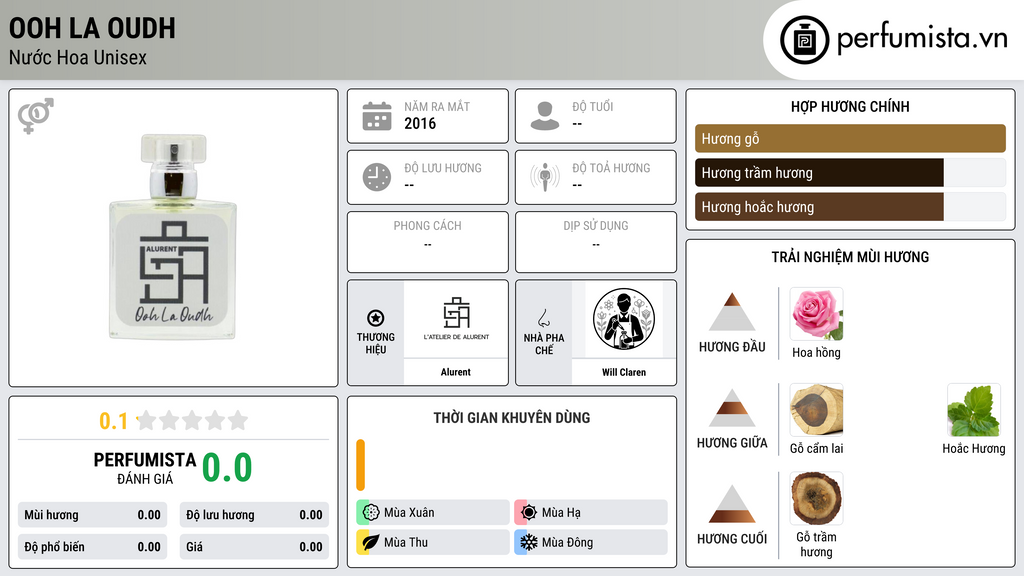This screenshot has height=576, width=1024.
Task: Click the Hợp hương chính heading
Action: [x=850, y=106]
